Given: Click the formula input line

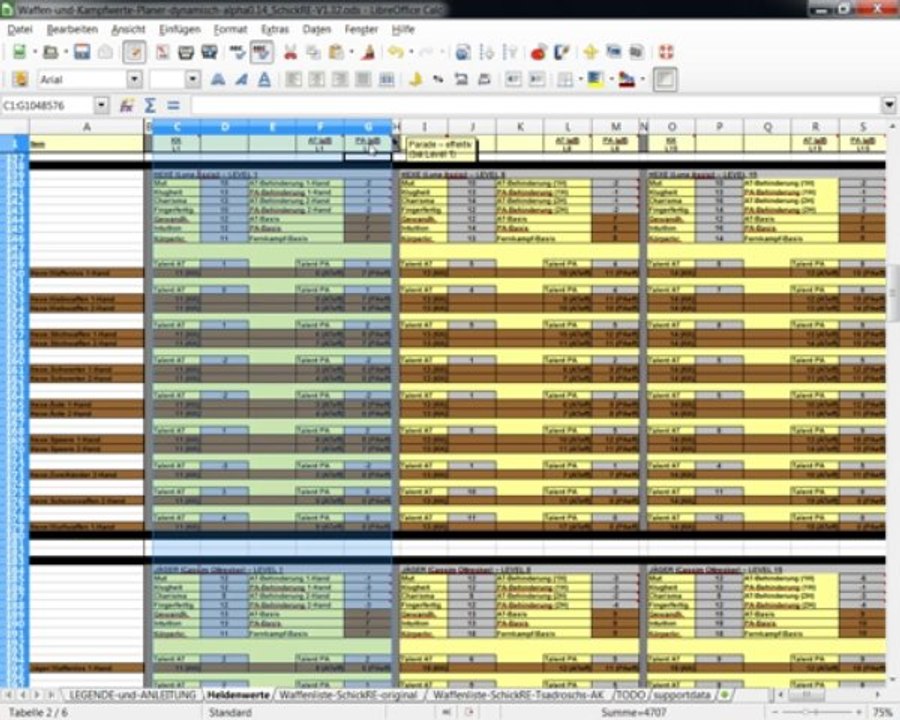Looking at the screenshot, I should coord(537,105).
